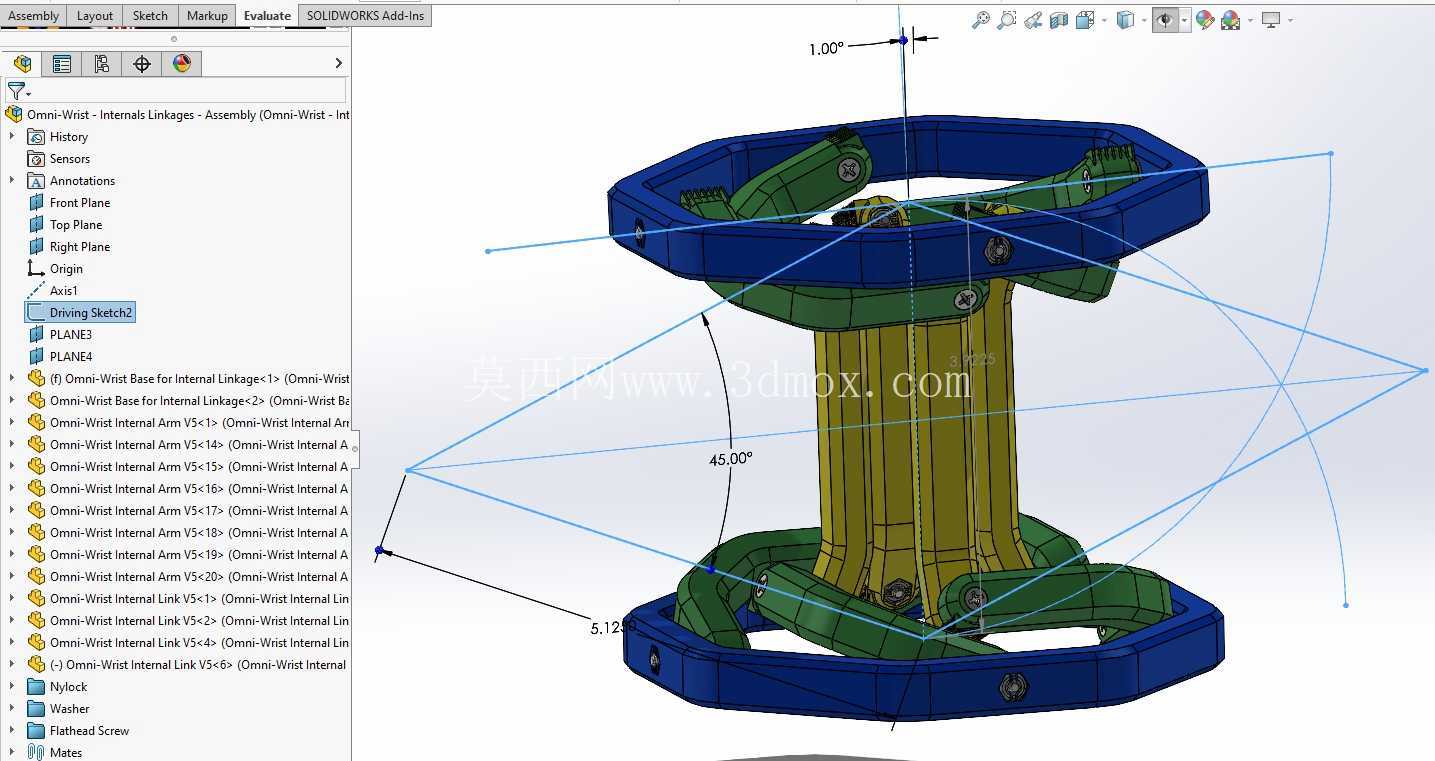Click the Previous View icon
This screenshot has width=1435, height=761.
(1033, 20)
